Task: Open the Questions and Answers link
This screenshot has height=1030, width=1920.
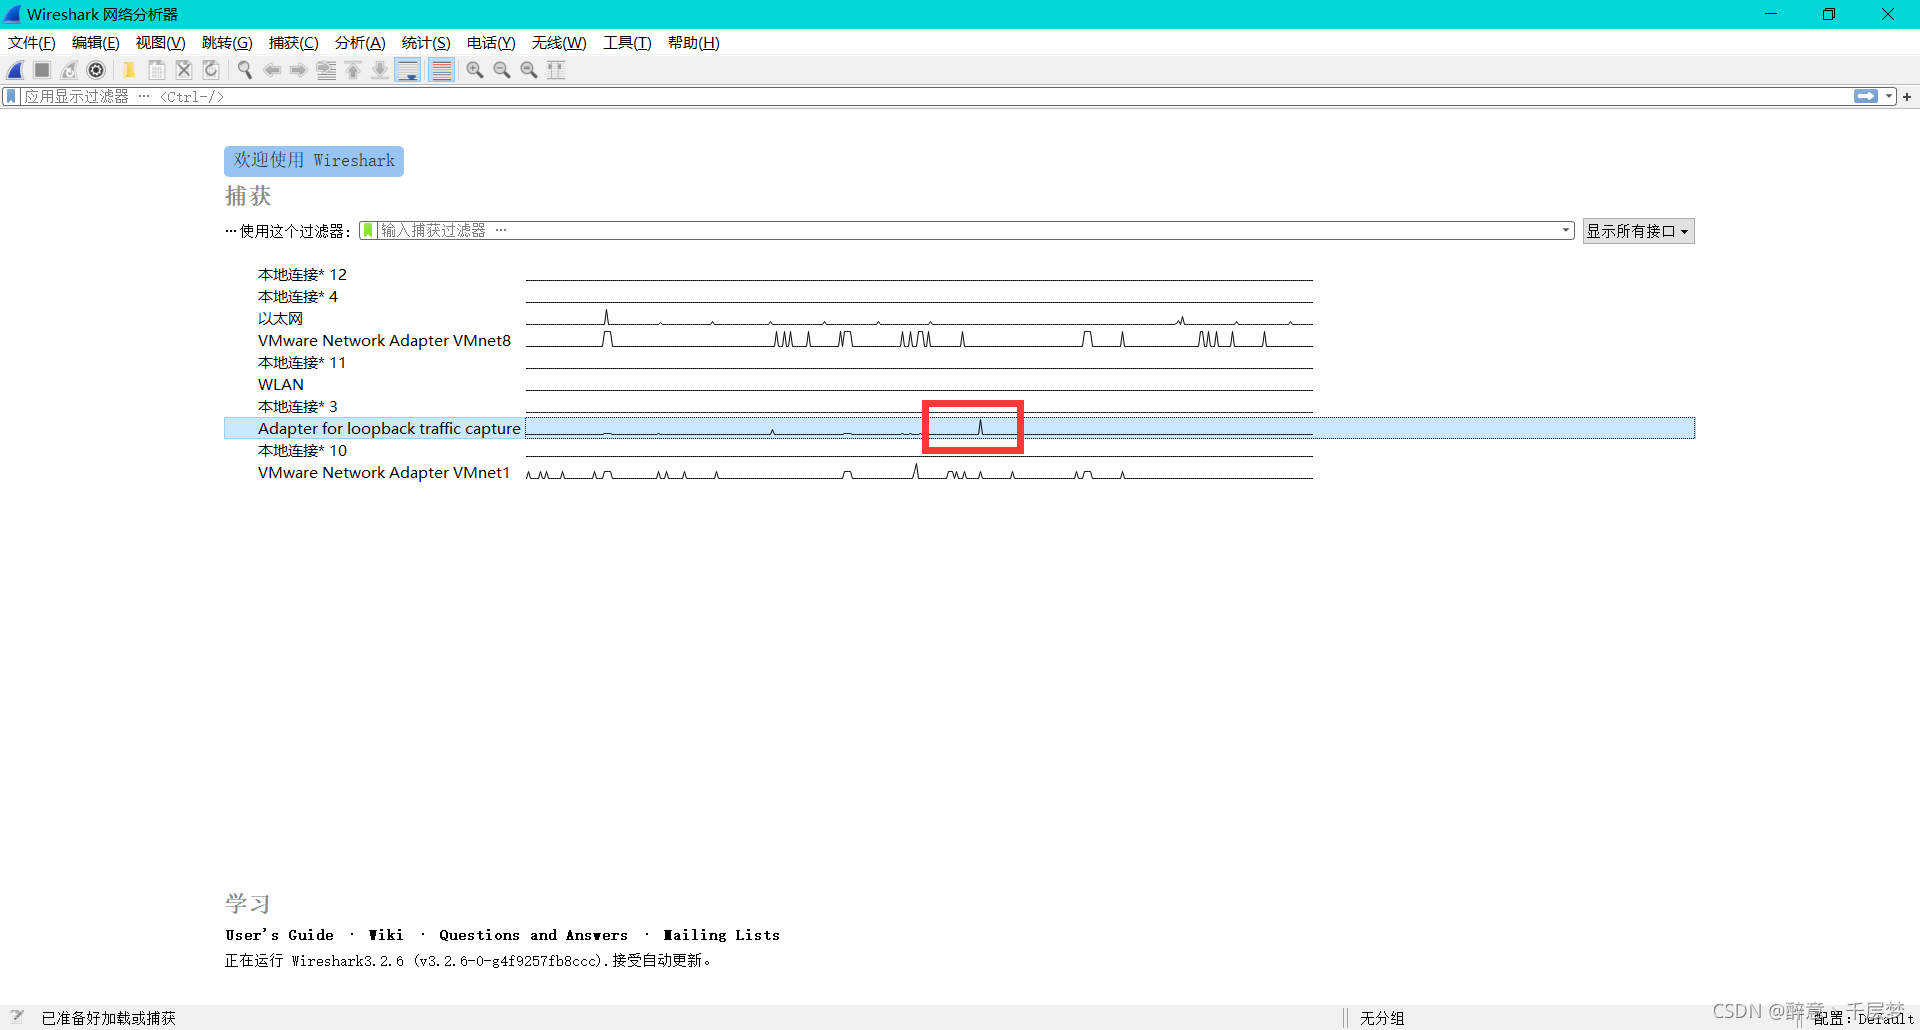Action: pos(534,935)
